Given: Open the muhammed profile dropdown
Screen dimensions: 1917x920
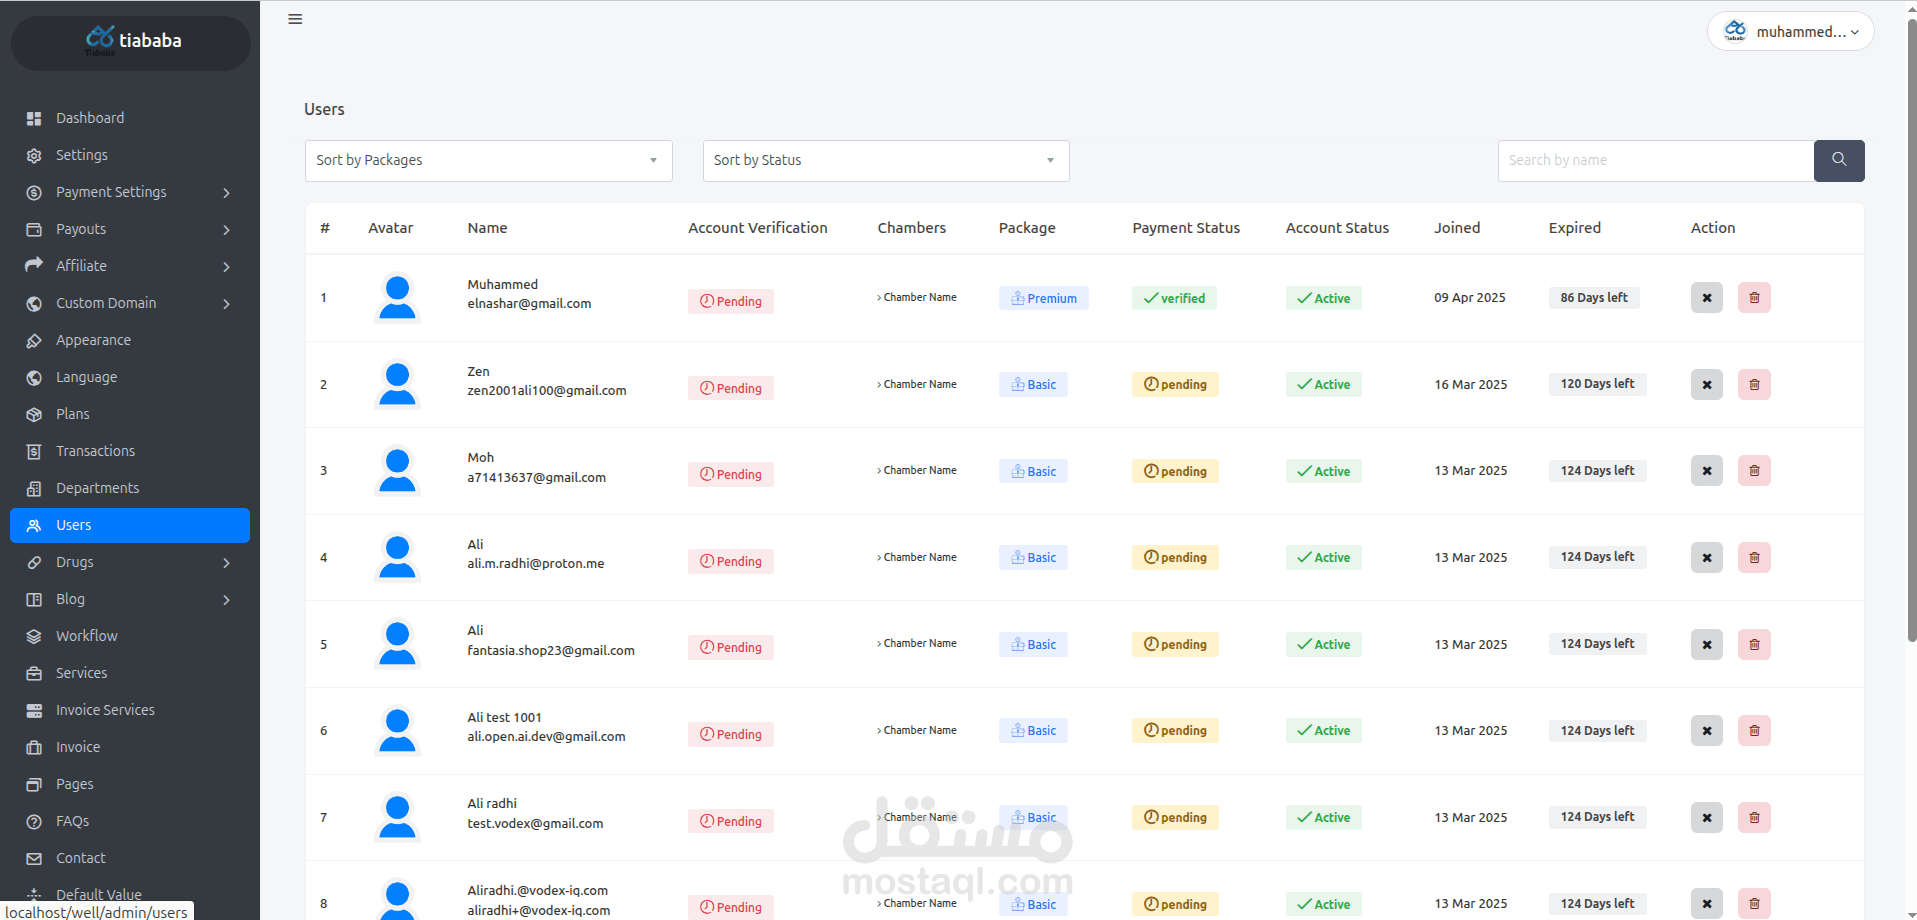Looking at the screenshot, I should click(x=1791, y=32).
